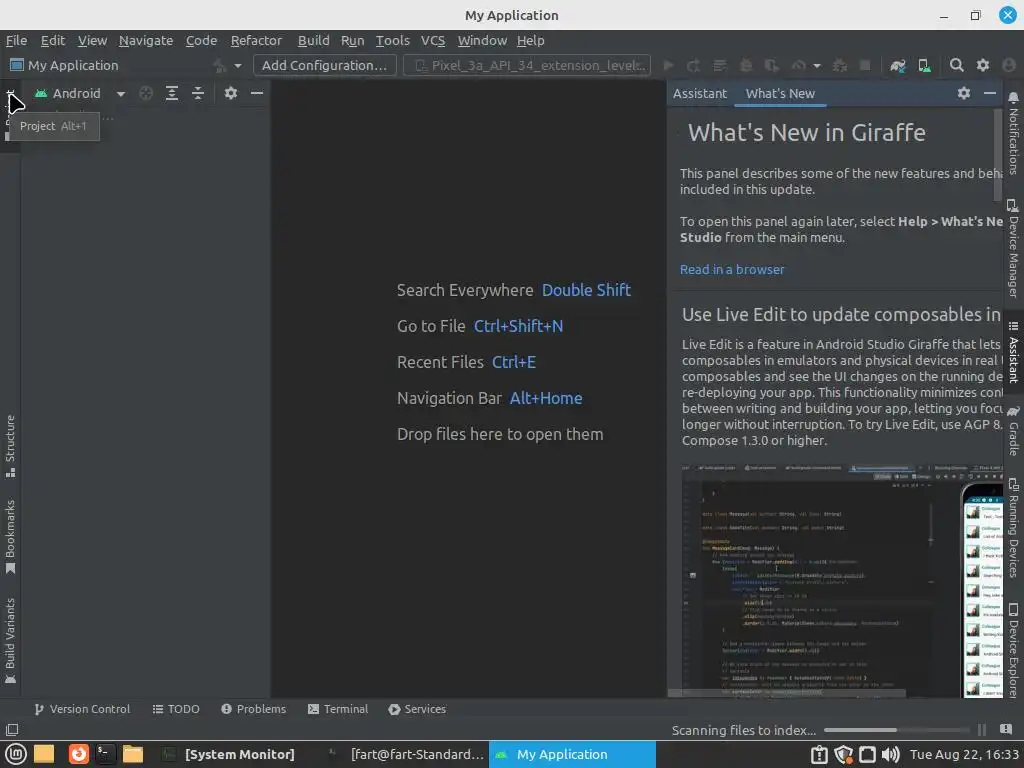Click the Run app play icon
Screen dimensions: 1024x768
(x=668, y=65)
